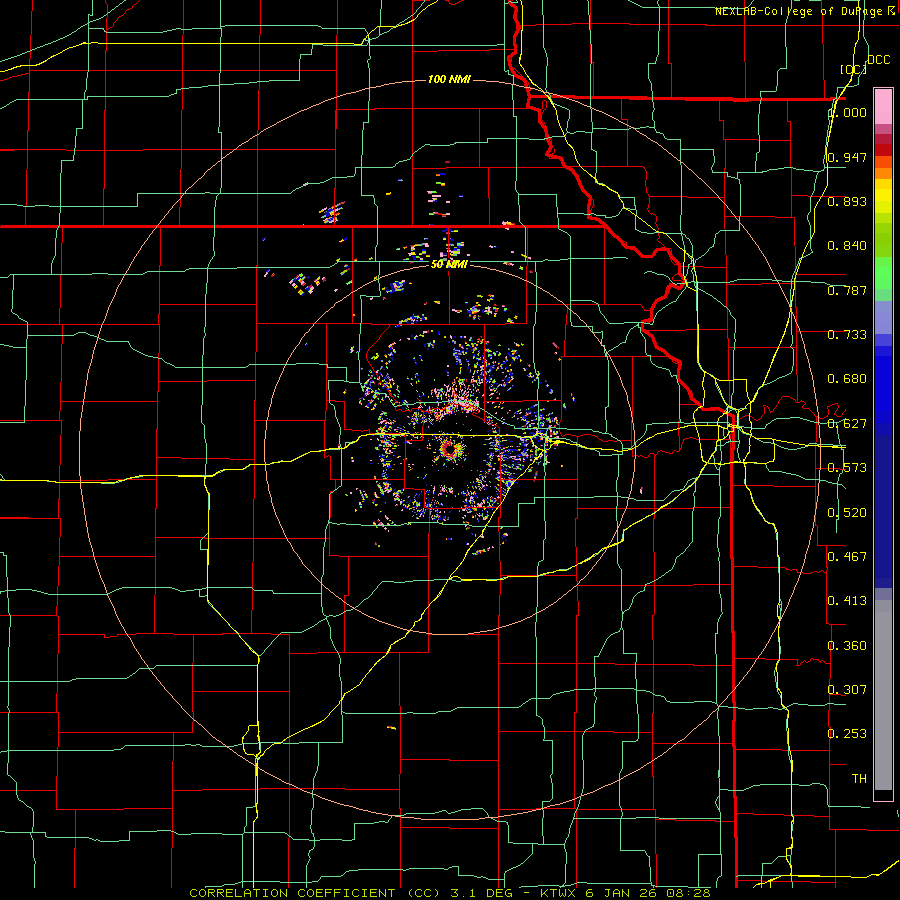Screen dimensions: 900x900
Task: Click the 50 NMI range ring label
Action: [x=449, y=264]
